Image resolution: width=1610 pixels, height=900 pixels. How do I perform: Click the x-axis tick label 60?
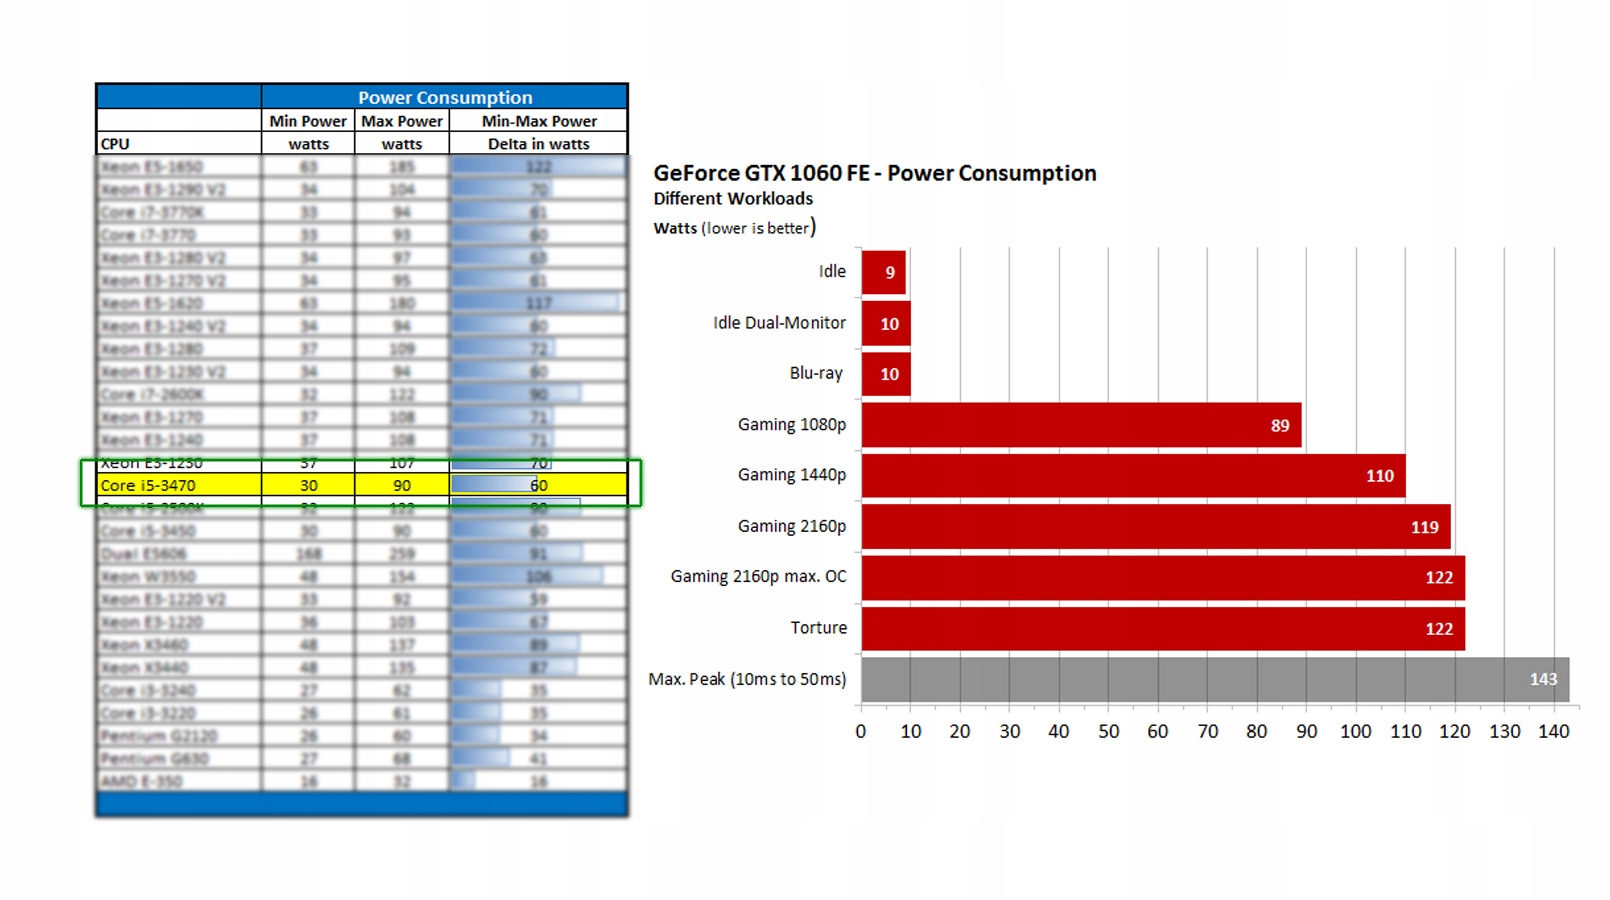[1158, 731]
